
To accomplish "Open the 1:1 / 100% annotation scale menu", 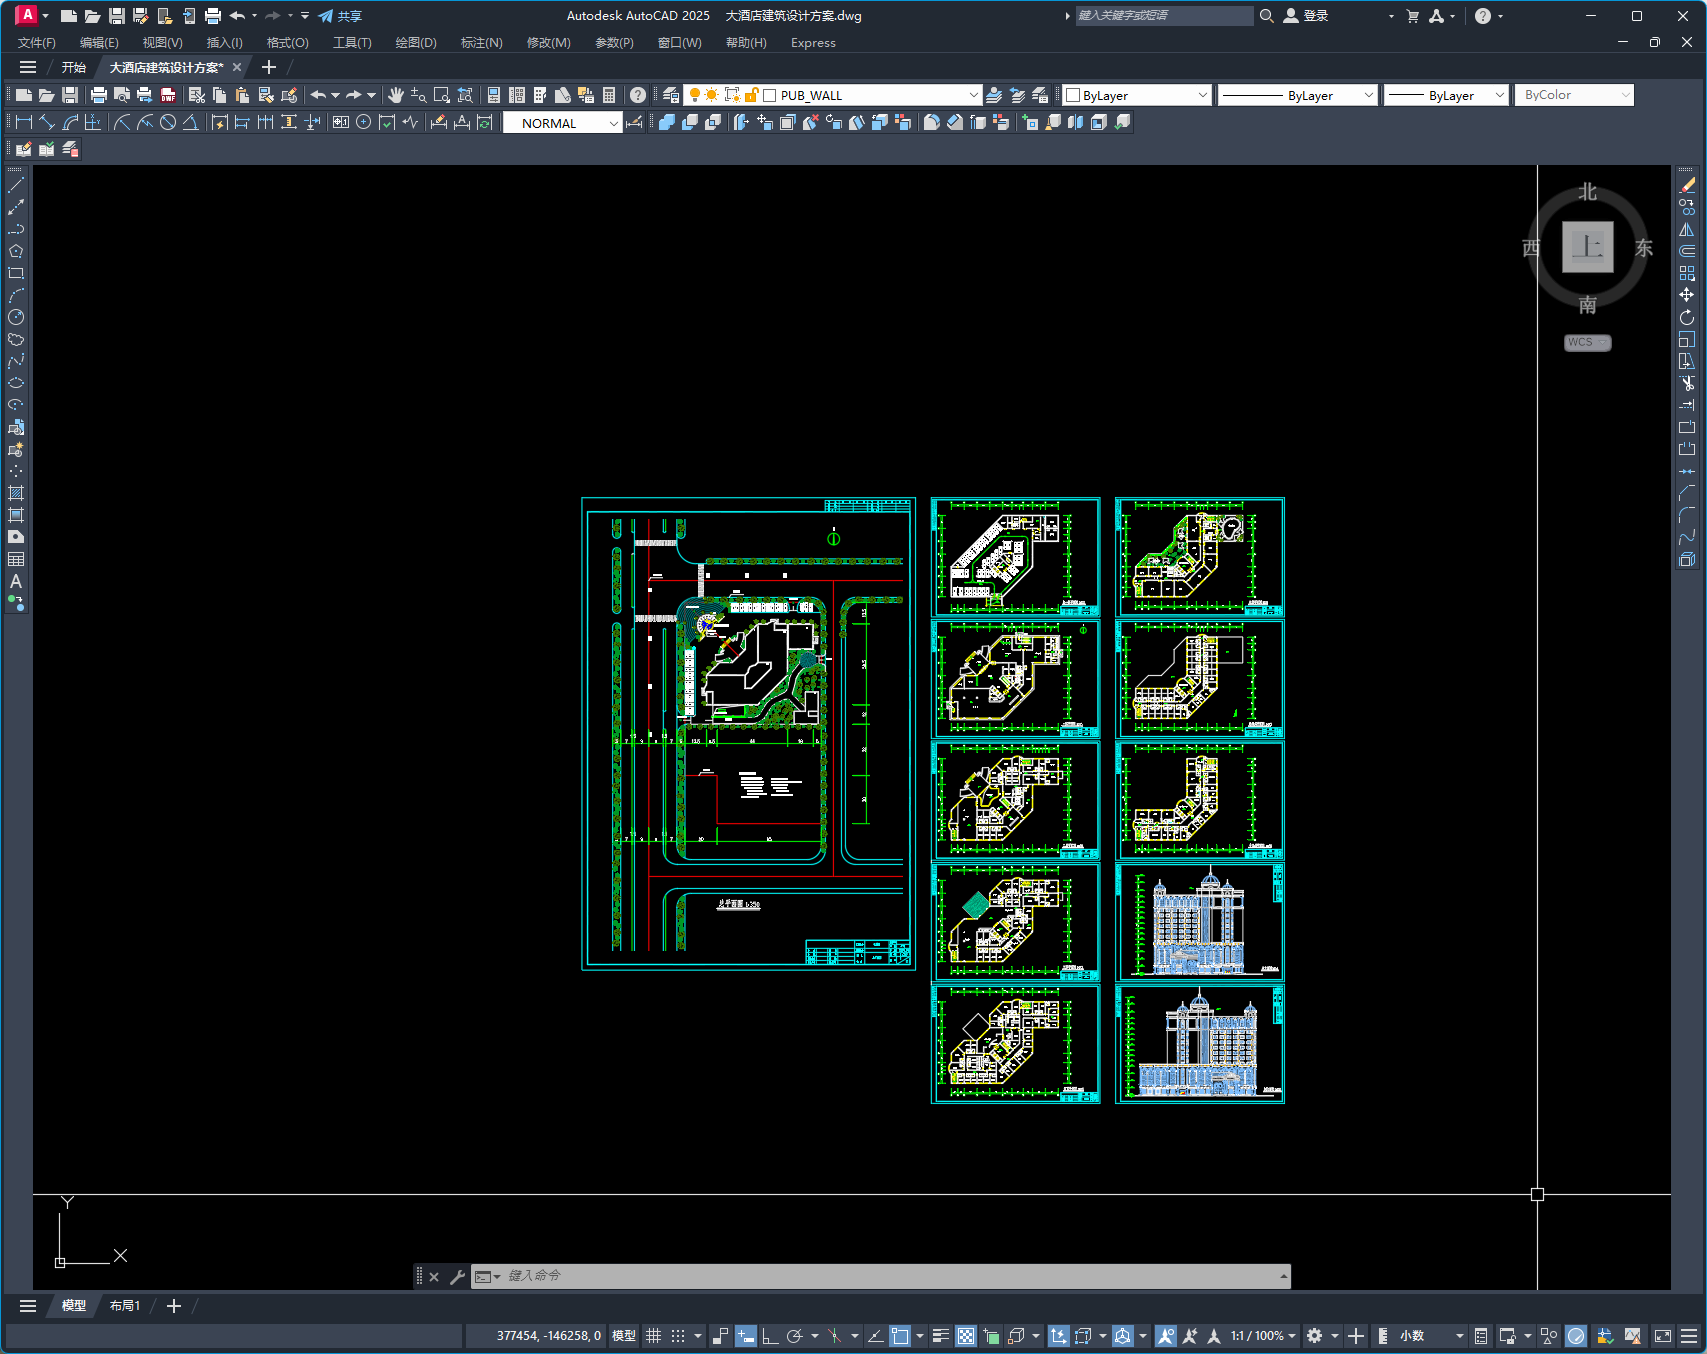I will click(x=1263, y=1336).
